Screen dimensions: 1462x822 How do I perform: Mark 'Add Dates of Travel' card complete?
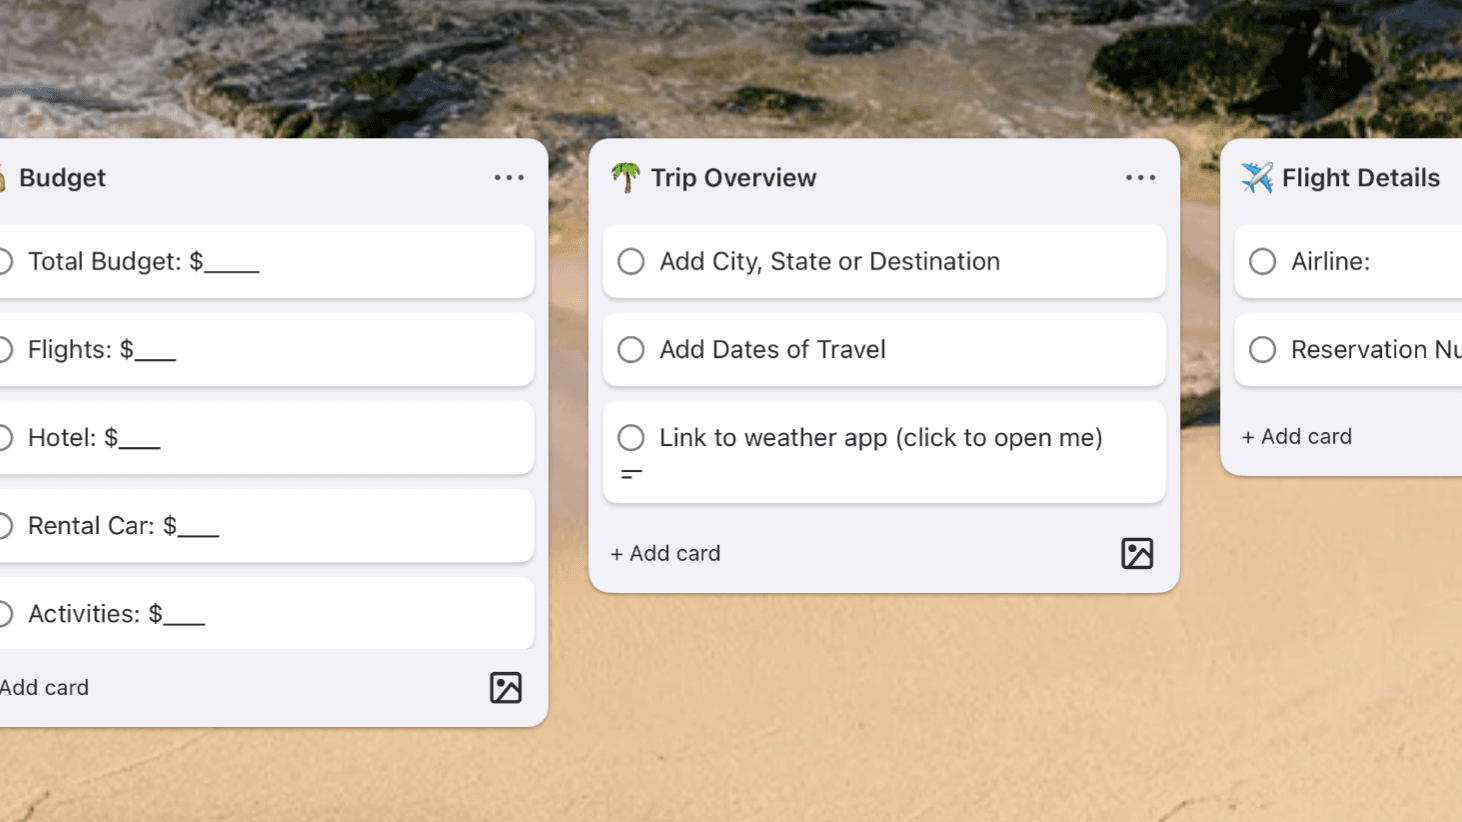pos(631,350)
